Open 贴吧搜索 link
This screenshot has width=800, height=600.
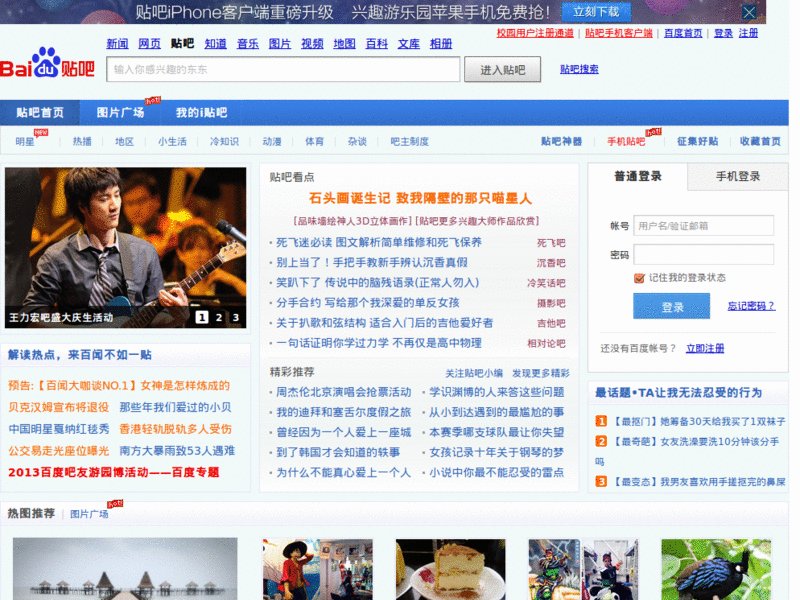(579, 69)
